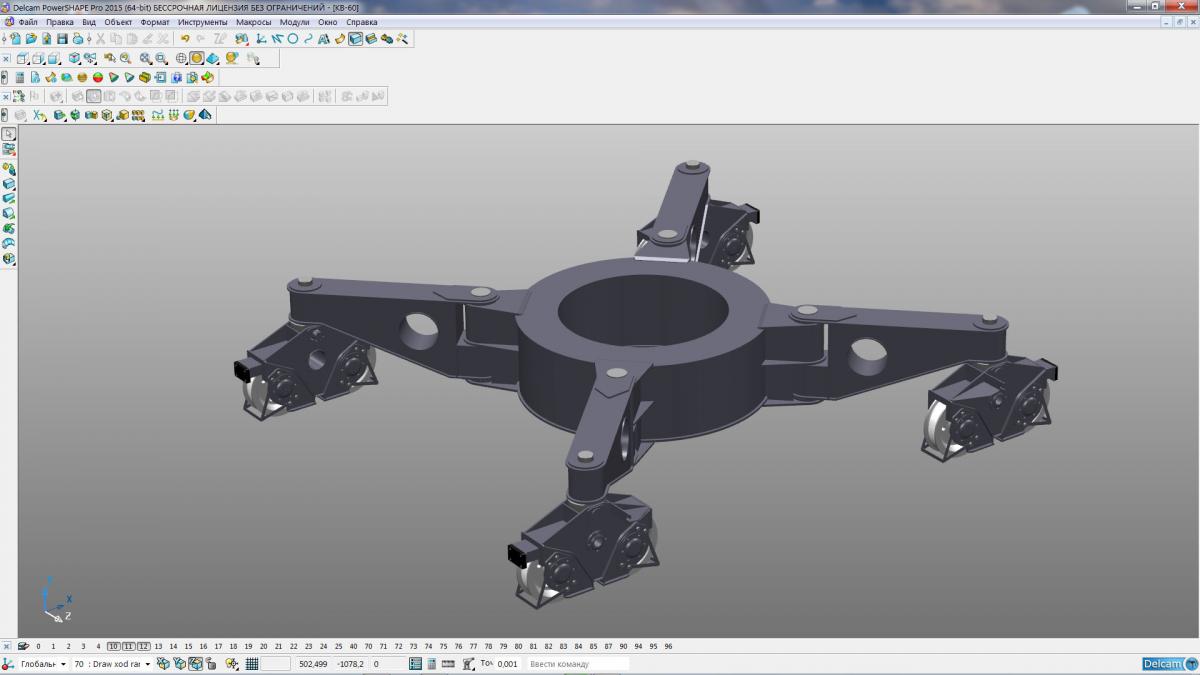This screenshot has width=1200, height=675.
Task: Toggle level 12 visibility
Action: coord(143,646)
